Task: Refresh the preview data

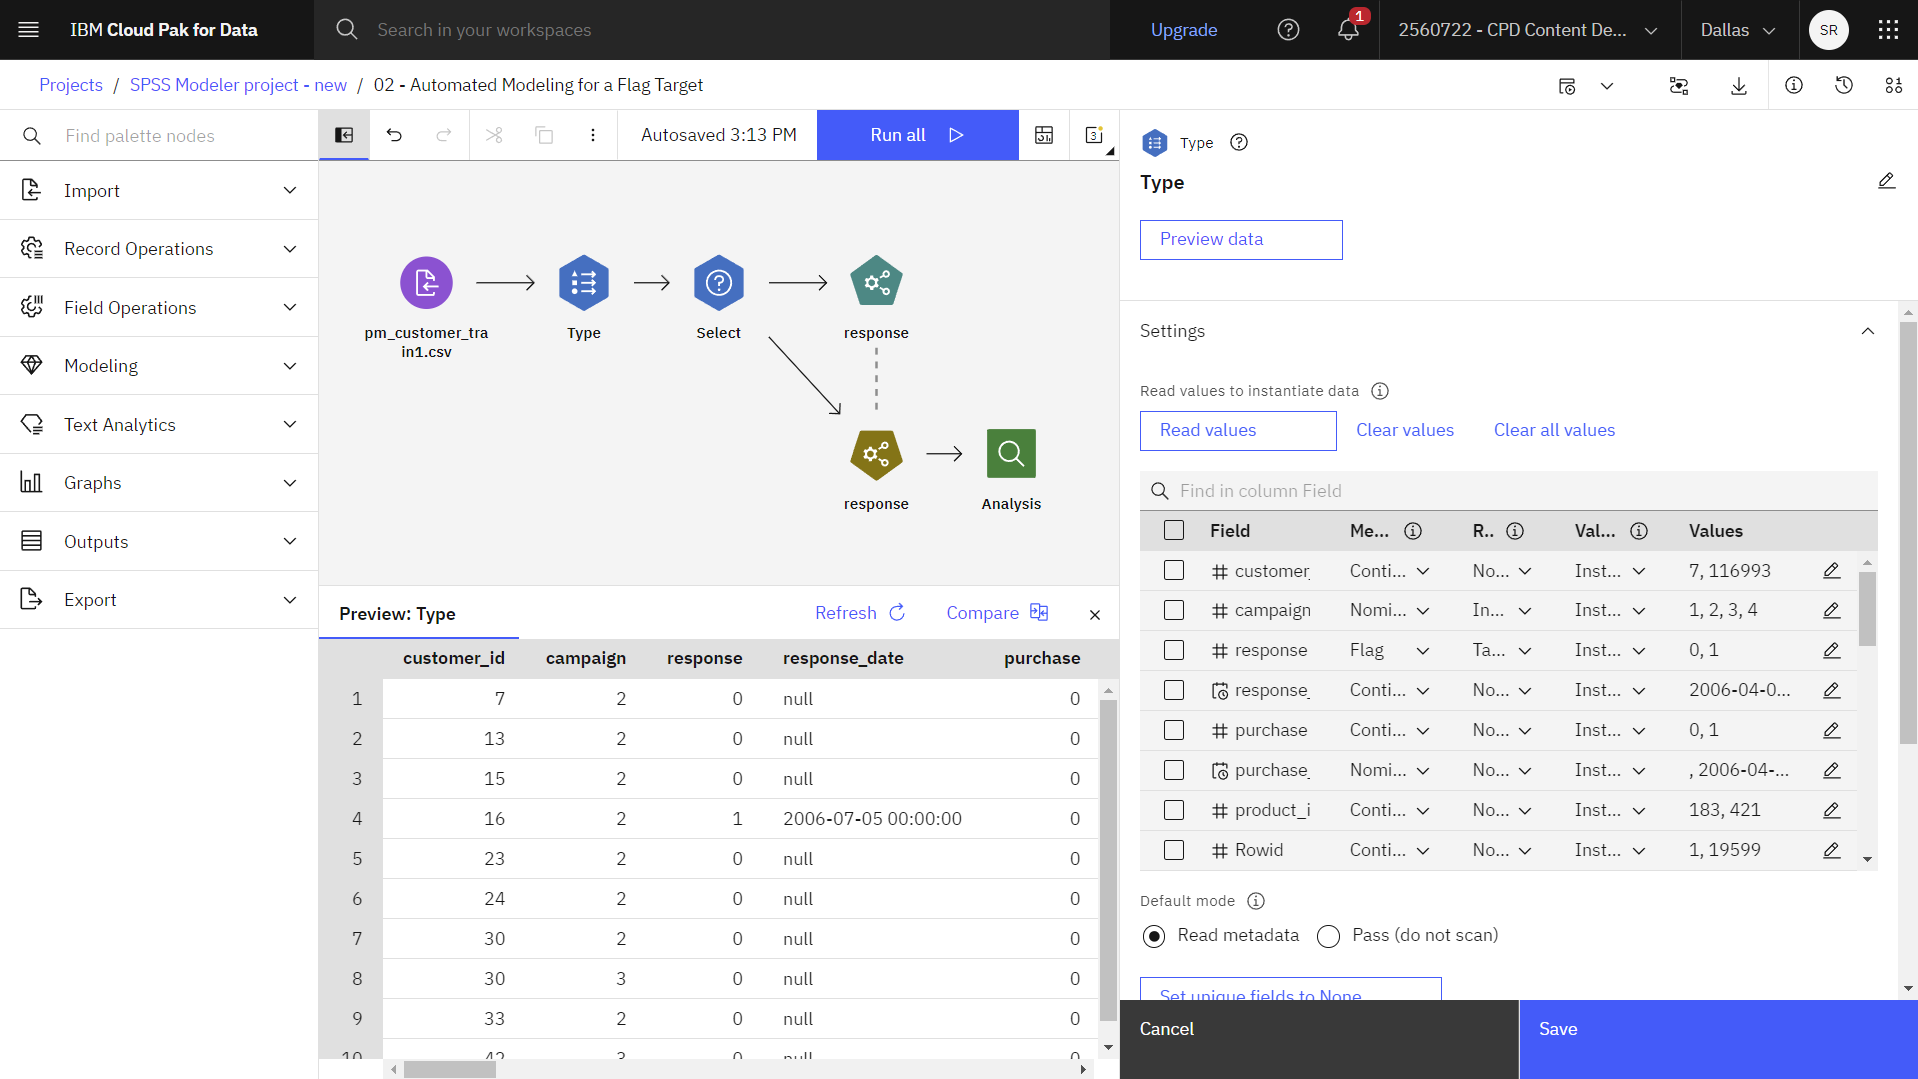Action: click(x=860, y=613)
